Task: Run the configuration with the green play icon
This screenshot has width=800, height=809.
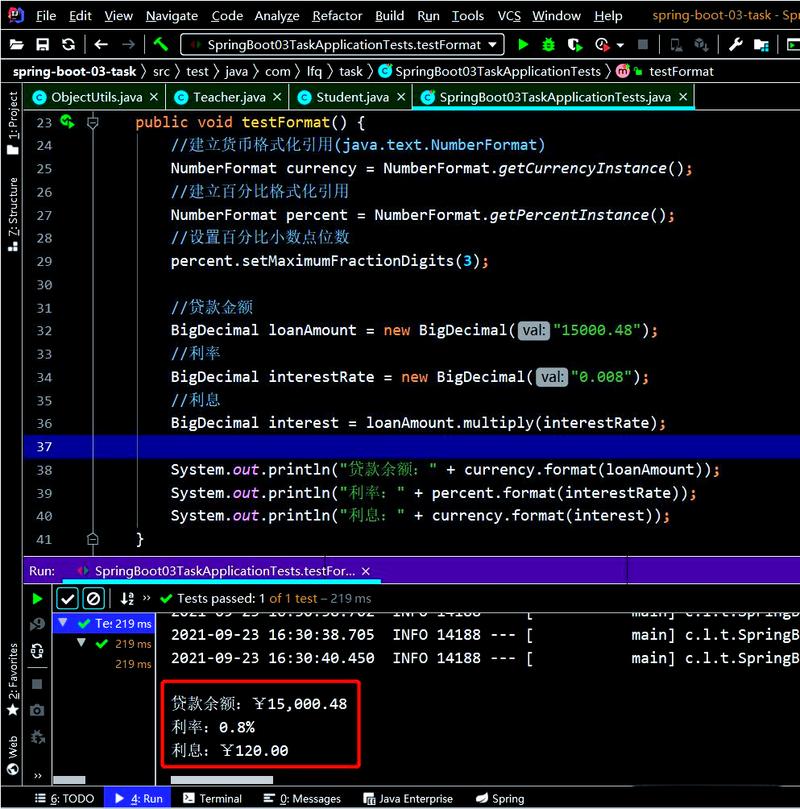Action: click(523, 45)
